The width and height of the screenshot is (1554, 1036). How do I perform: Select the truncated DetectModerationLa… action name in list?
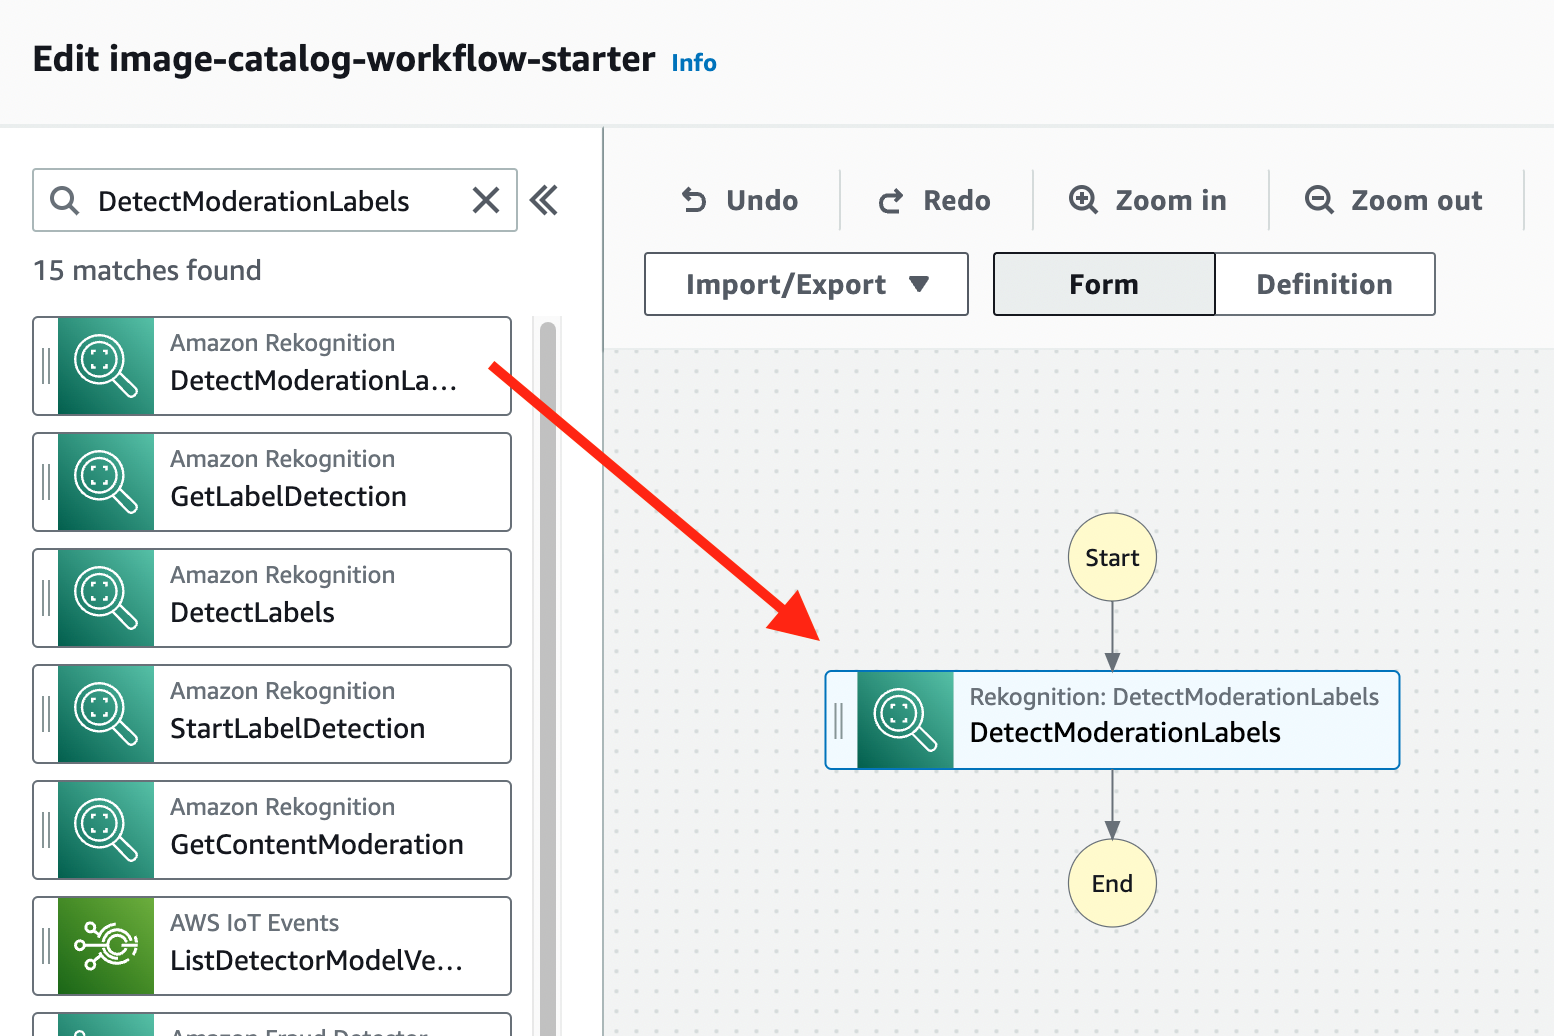coord(314,381)
